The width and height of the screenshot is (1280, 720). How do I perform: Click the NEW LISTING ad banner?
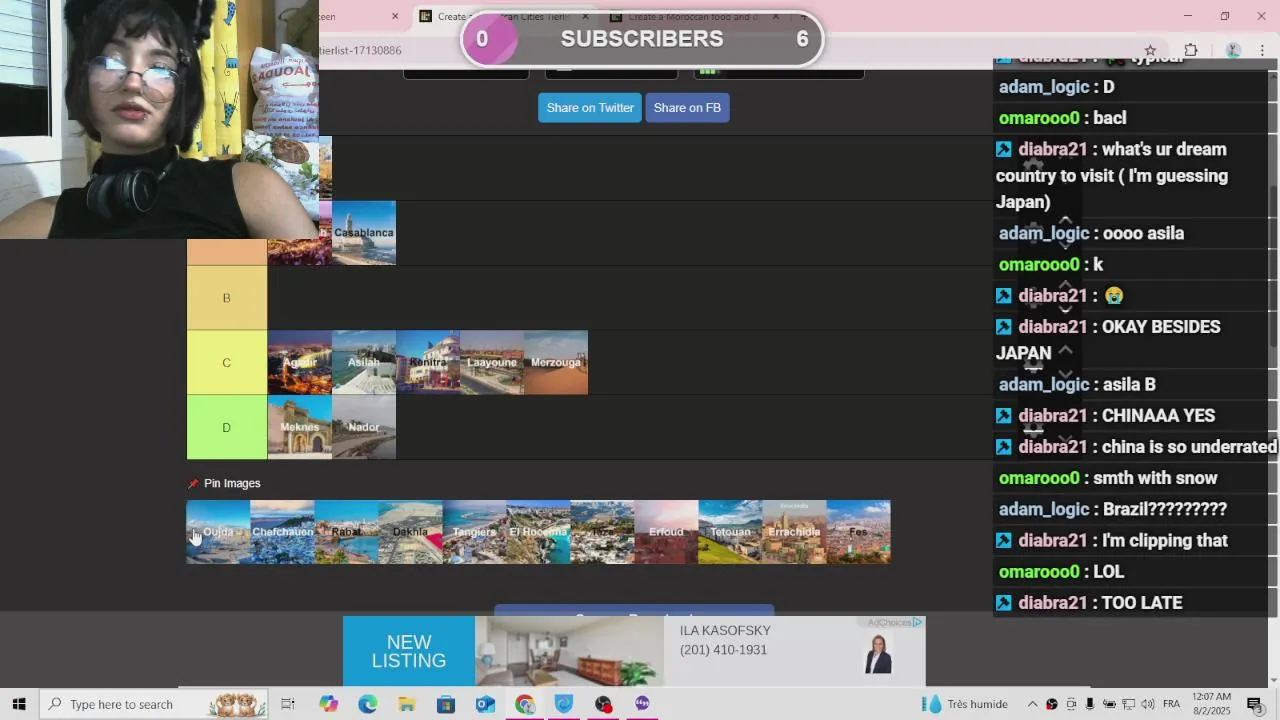click(x=409, y=652)
